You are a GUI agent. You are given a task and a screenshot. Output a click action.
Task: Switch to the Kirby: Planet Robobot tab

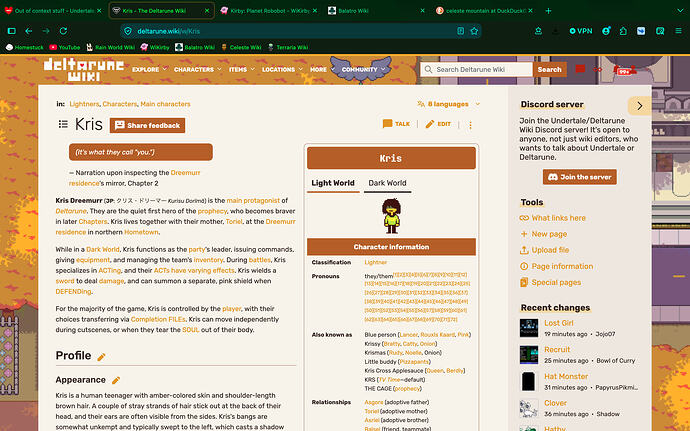point(269,11)
